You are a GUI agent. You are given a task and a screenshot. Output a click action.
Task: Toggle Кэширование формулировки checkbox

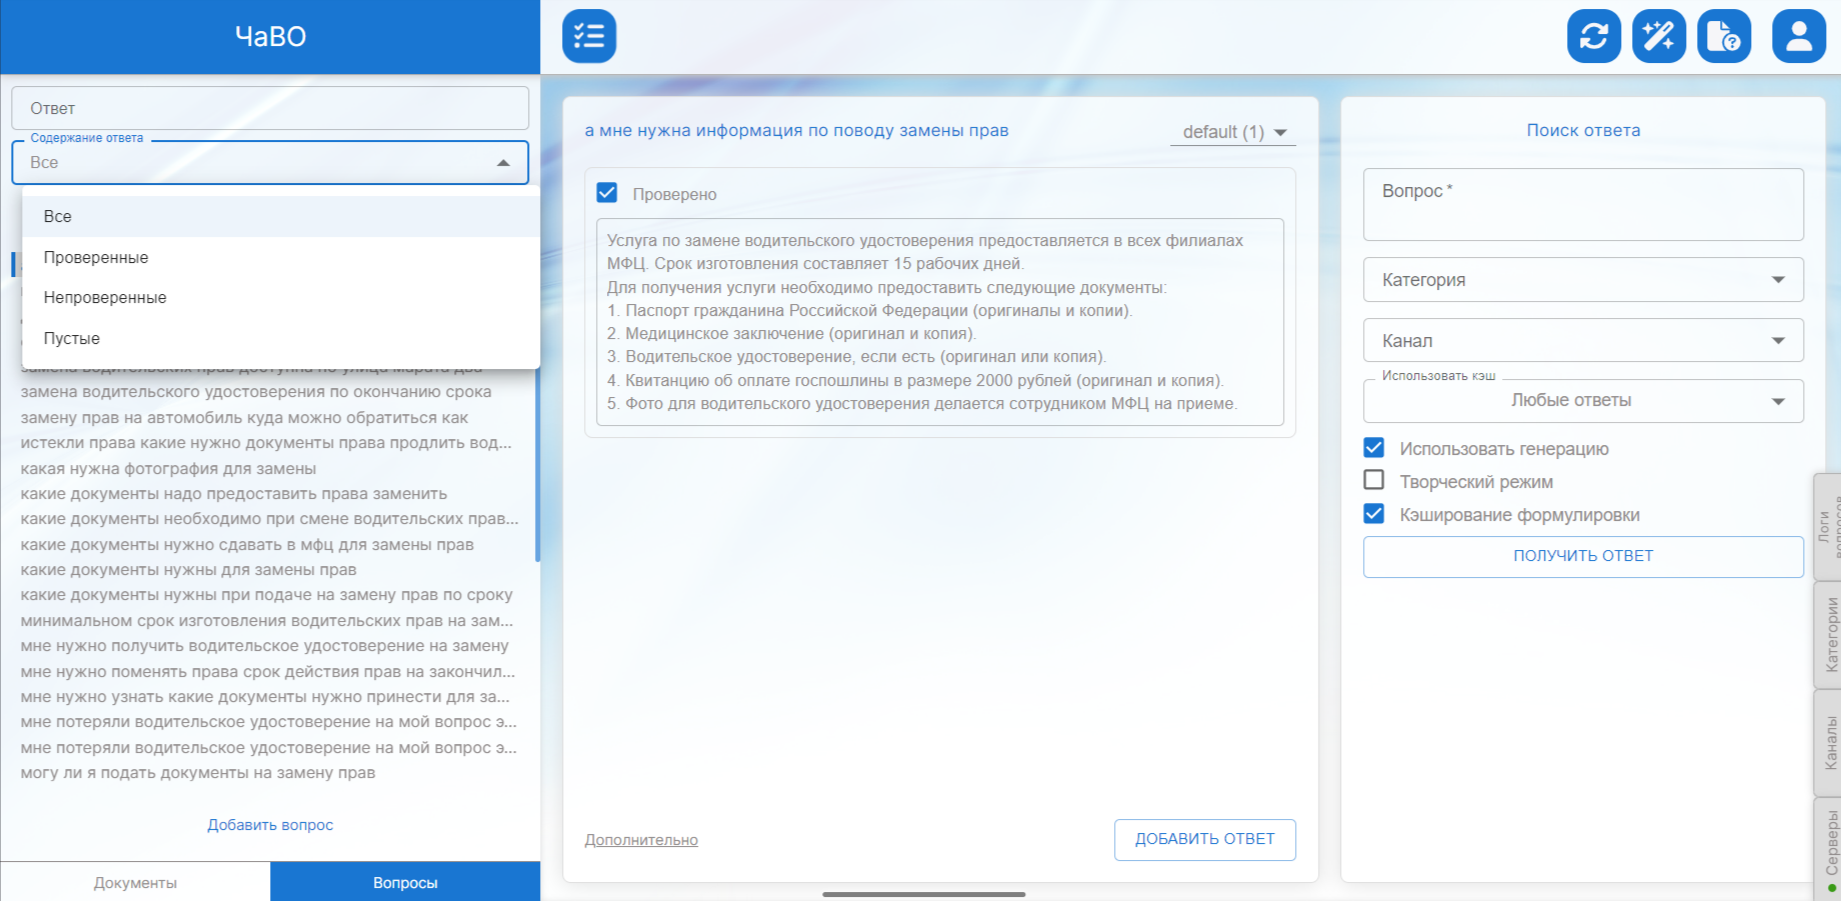click(x=1374, y=514)
